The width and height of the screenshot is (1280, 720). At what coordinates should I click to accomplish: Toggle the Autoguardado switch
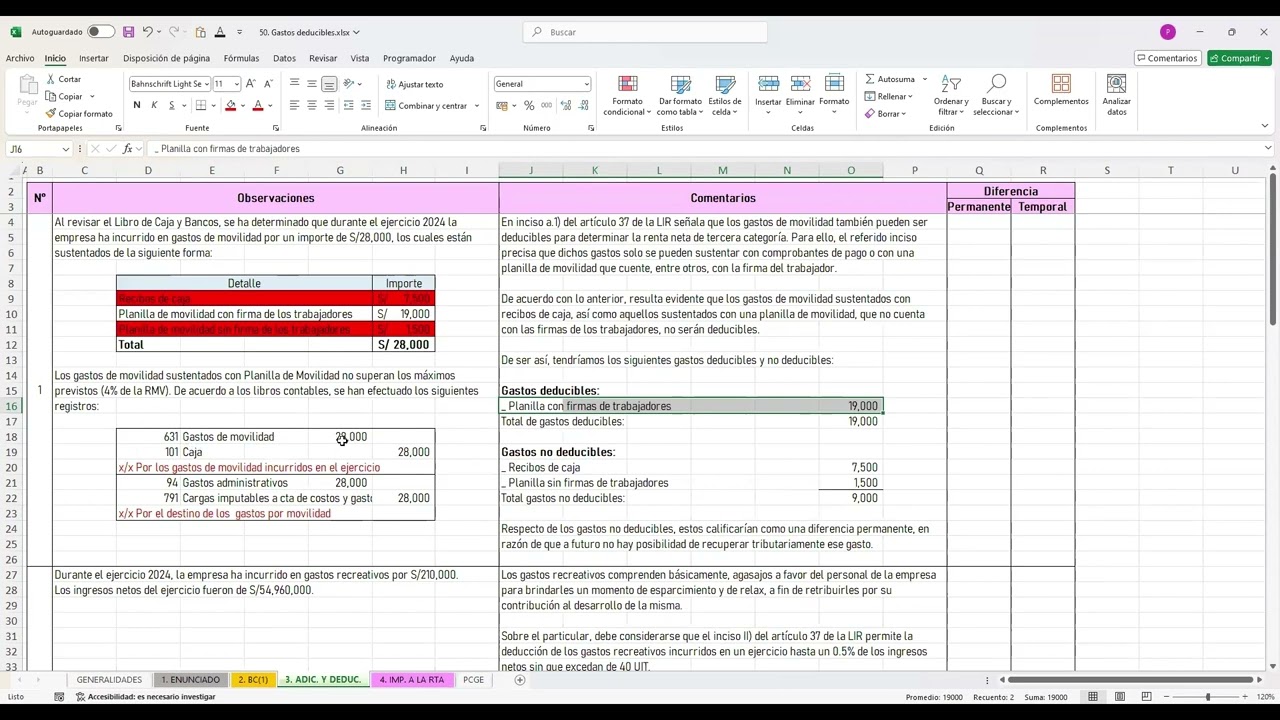(101, 32)
